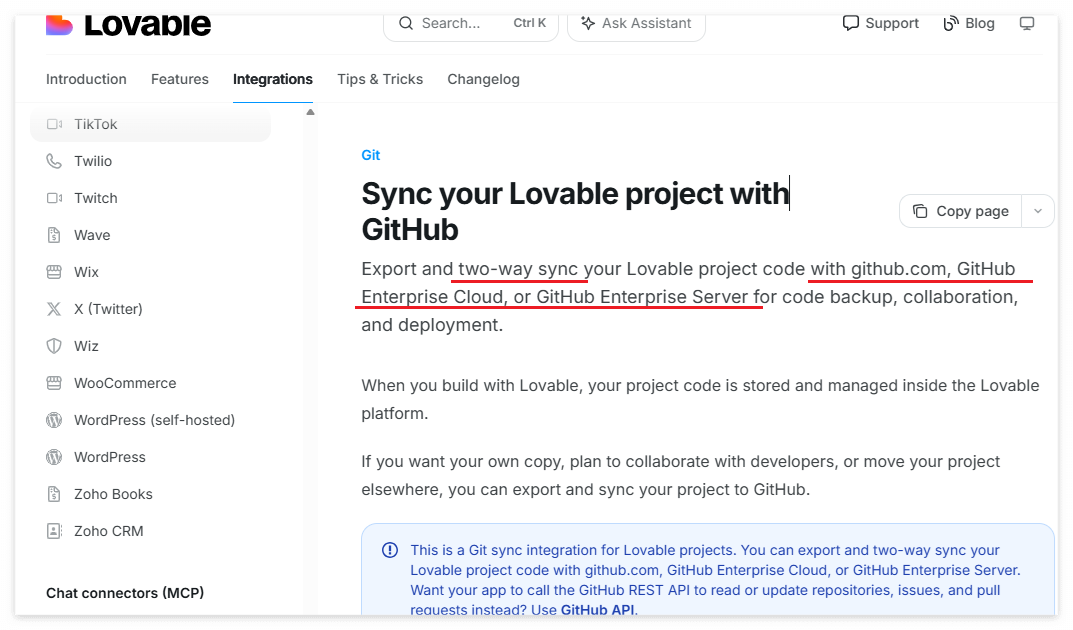Open the Tips & Tricks tab
The width and height of the screenshot is (1073, 630).
pyautogui.click(x=380, y=79)
